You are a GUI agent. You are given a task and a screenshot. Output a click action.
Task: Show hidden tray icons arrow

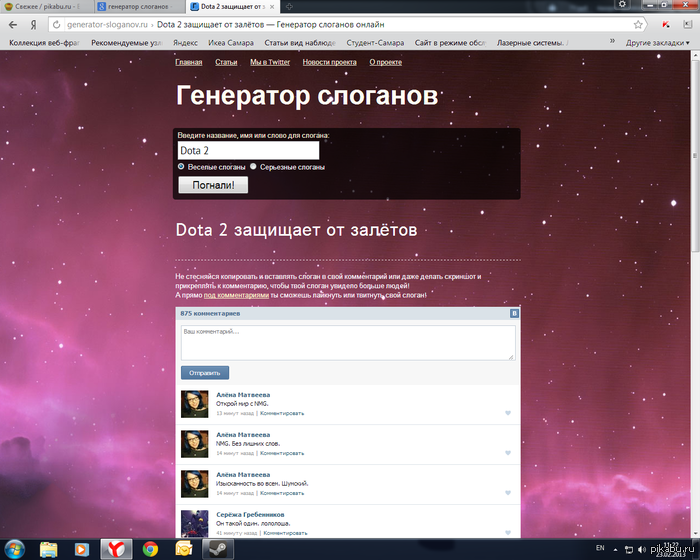pos(615,550)
